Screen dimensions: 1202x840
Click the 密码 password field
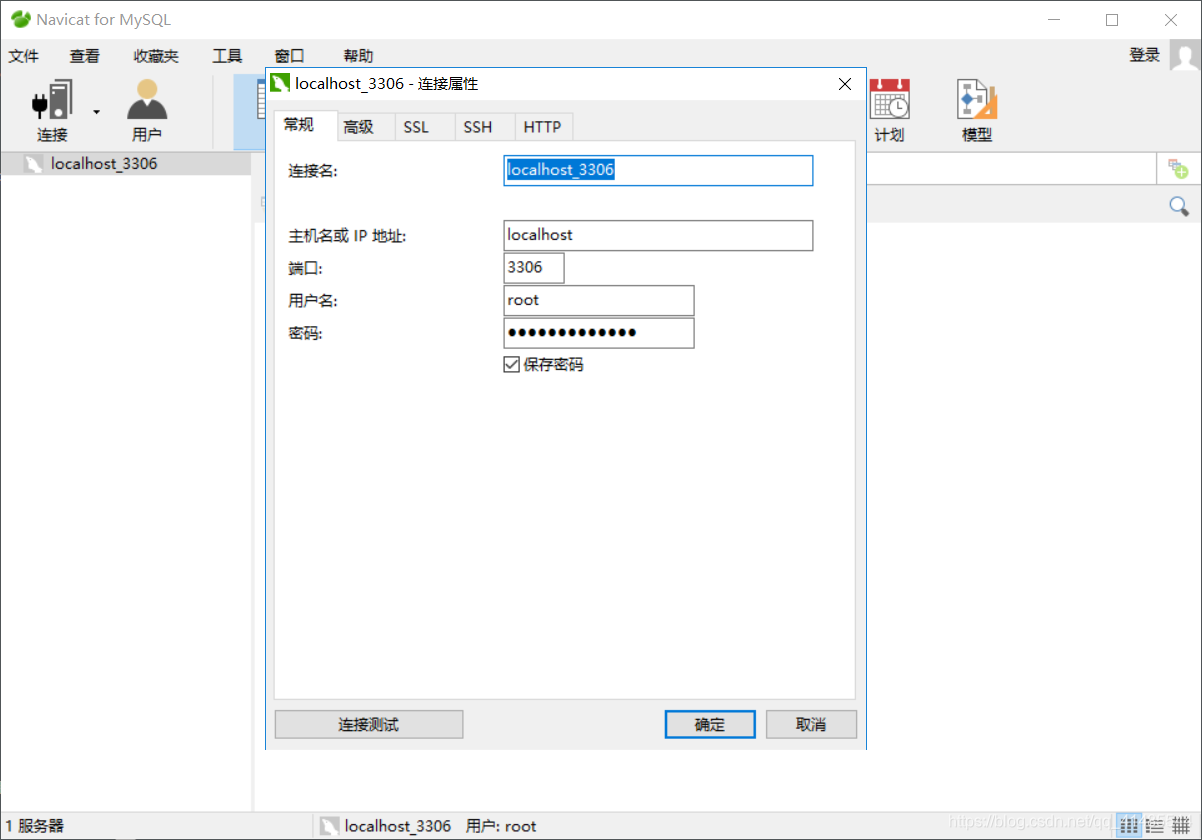coord(598,333)
